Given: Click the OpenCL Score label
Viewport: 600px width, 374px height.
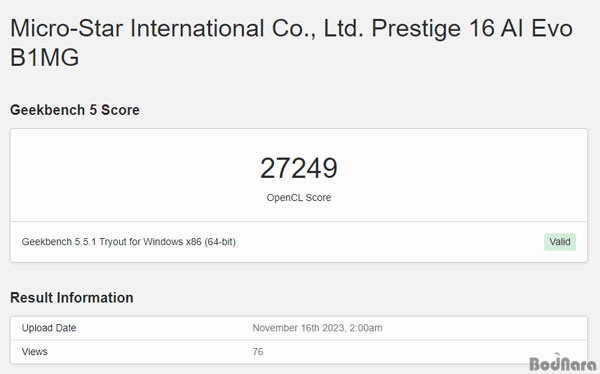Looking at the screenshot, I should point(299,198).
